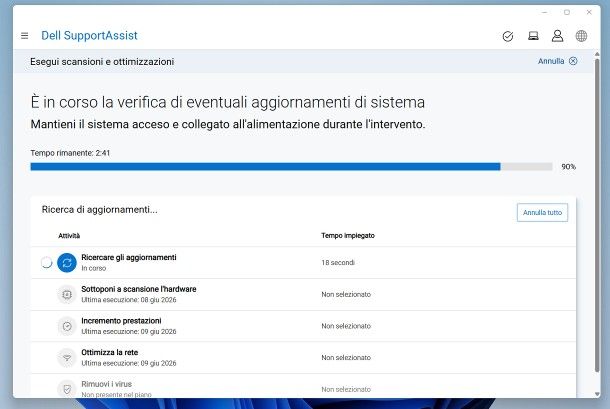Click the Annulla tutto button

542,212
